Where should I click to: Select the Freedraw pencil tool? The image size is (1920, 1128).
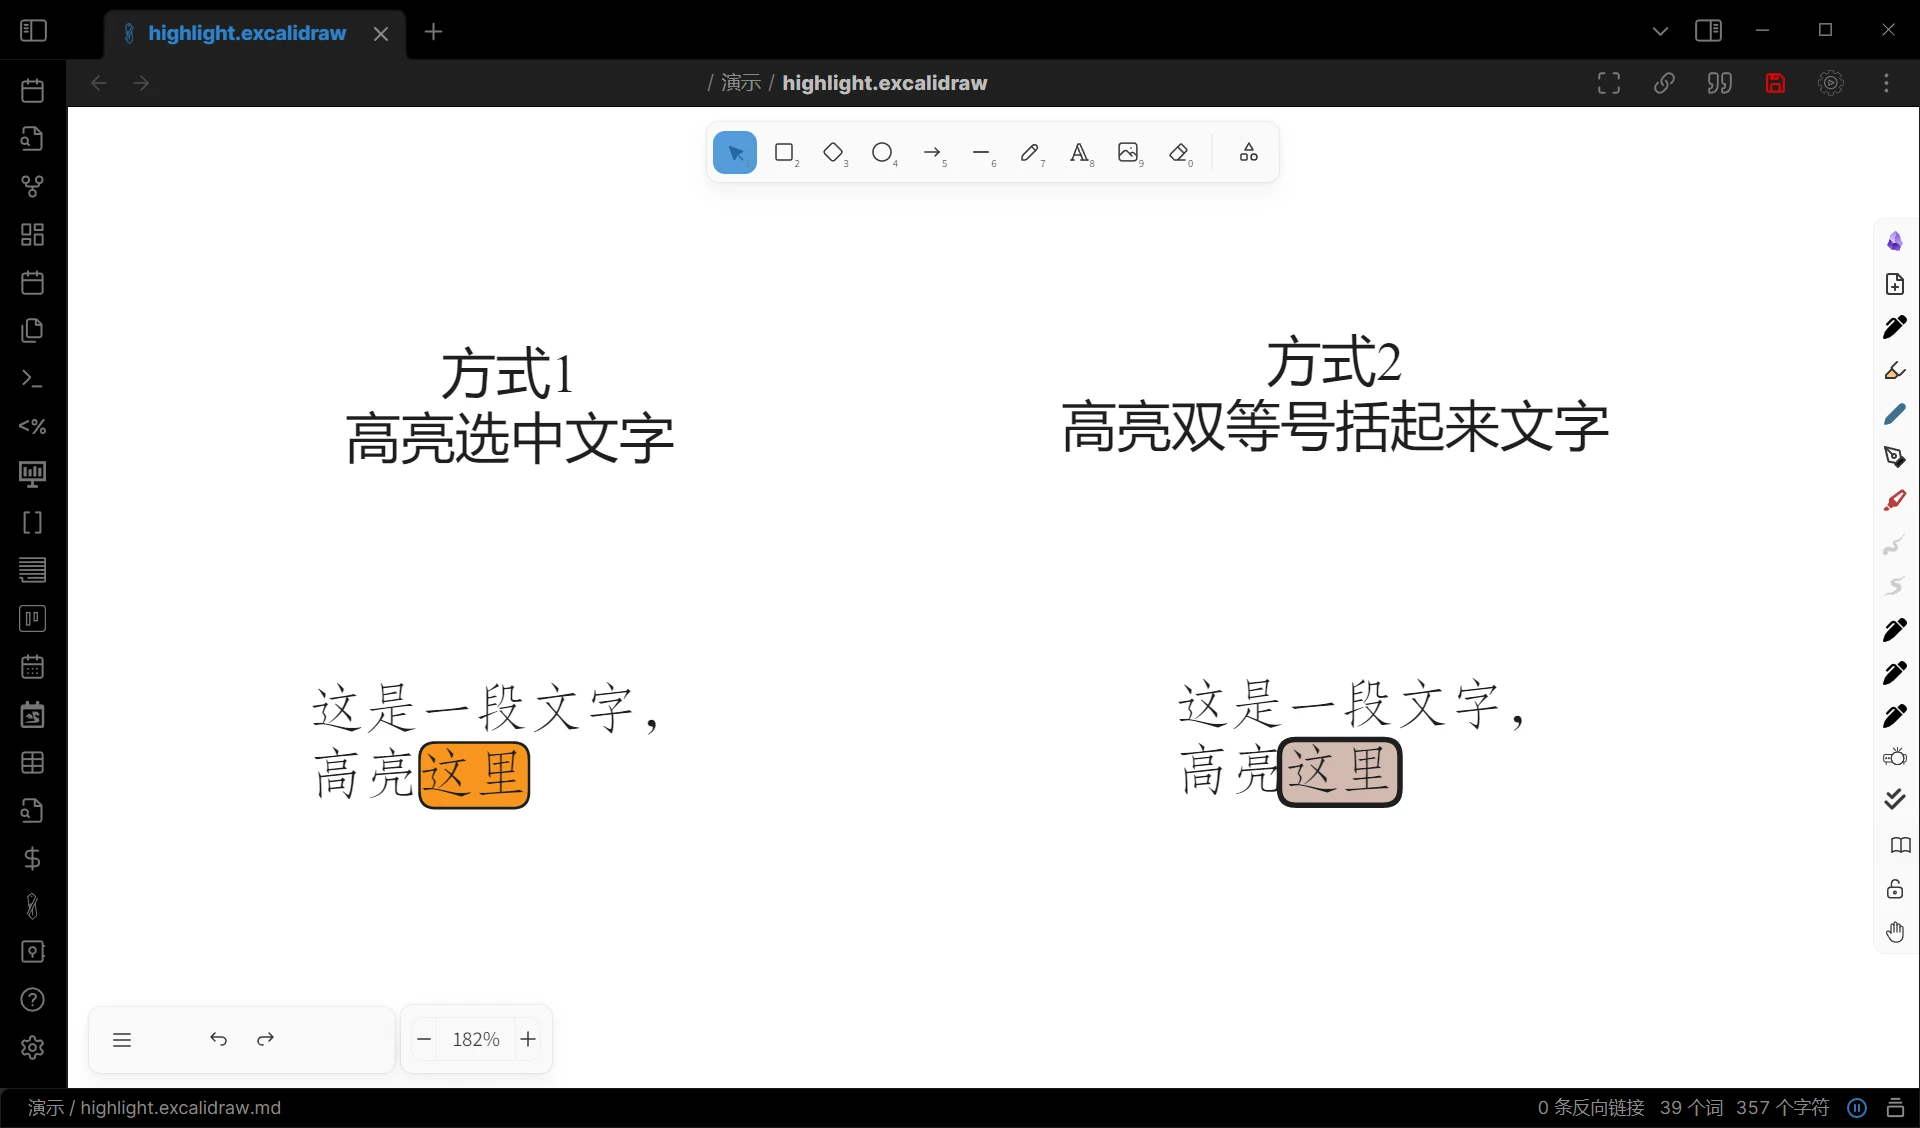[1030, 153]
